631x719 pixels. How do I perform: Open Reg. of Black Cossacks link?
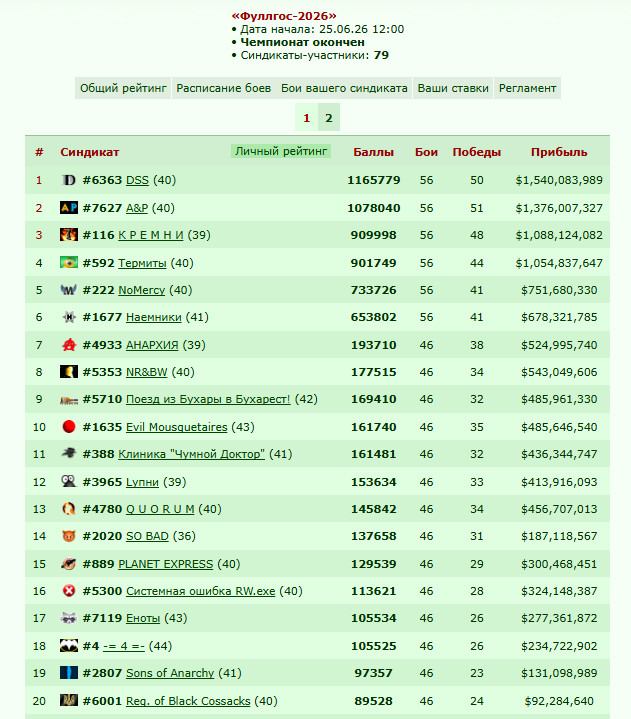click(188, 701)
